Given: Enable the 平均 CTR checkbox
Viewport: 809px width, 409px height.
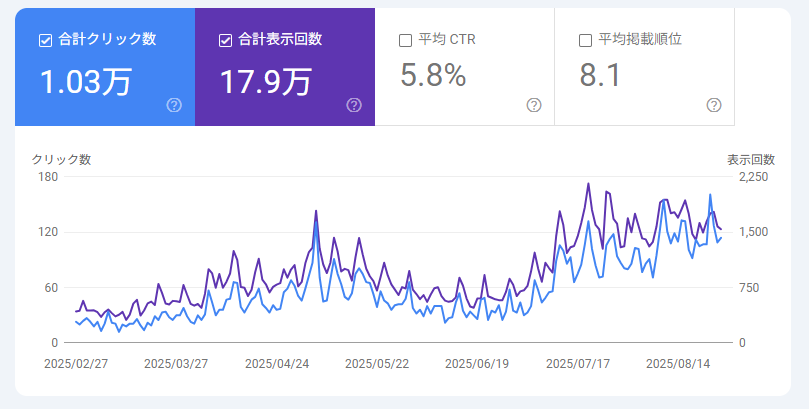Looking at the screenshot, I should coord(405,40).
